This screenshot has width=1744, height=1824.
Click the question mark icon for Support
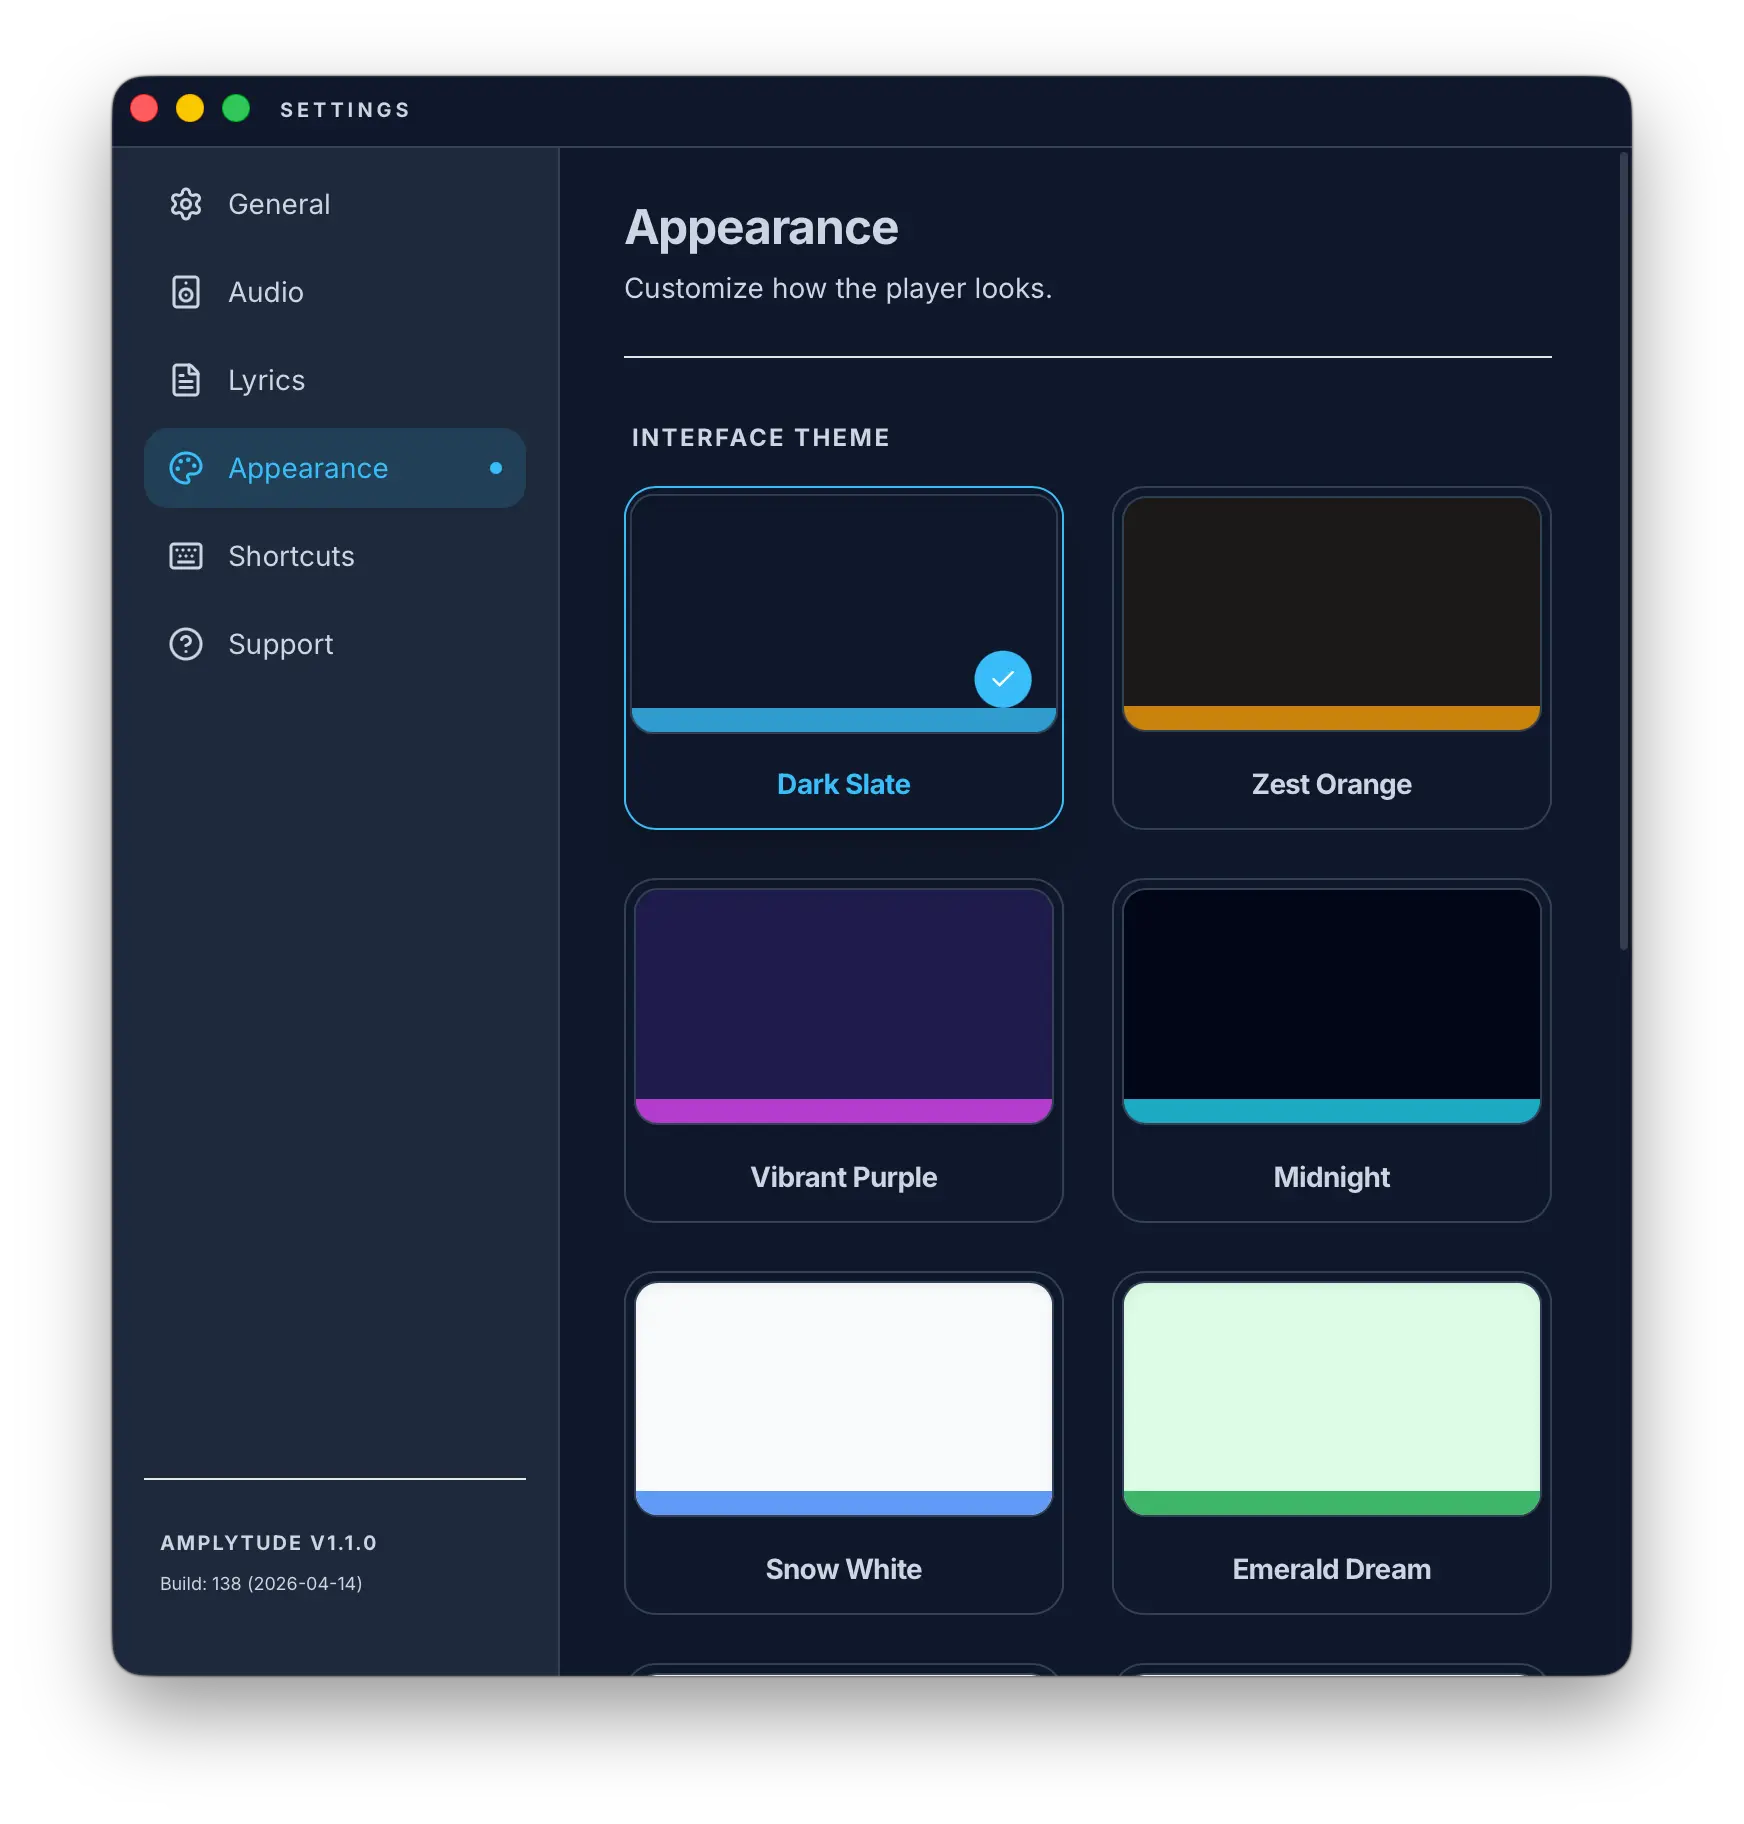186,644
